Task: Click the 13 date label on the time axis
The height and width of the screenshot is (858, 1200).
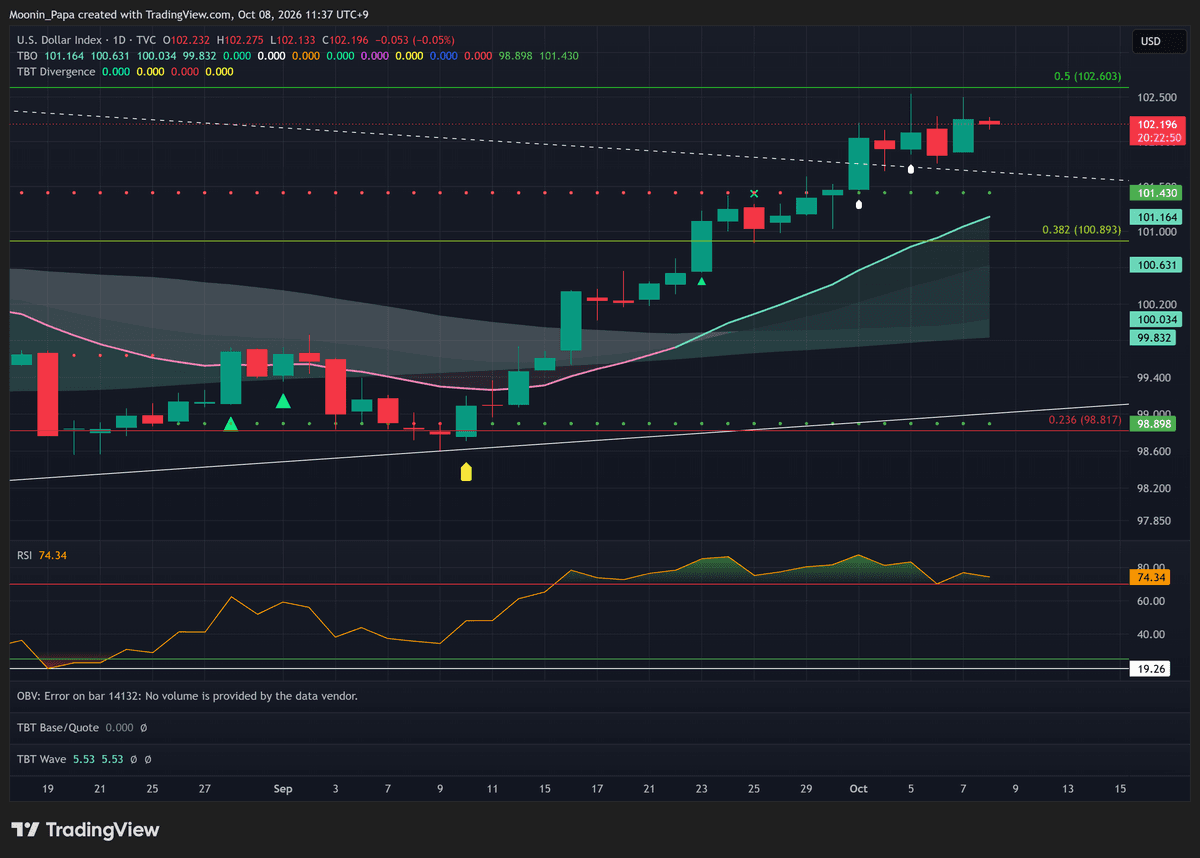Action: (x=1068, y=789)
